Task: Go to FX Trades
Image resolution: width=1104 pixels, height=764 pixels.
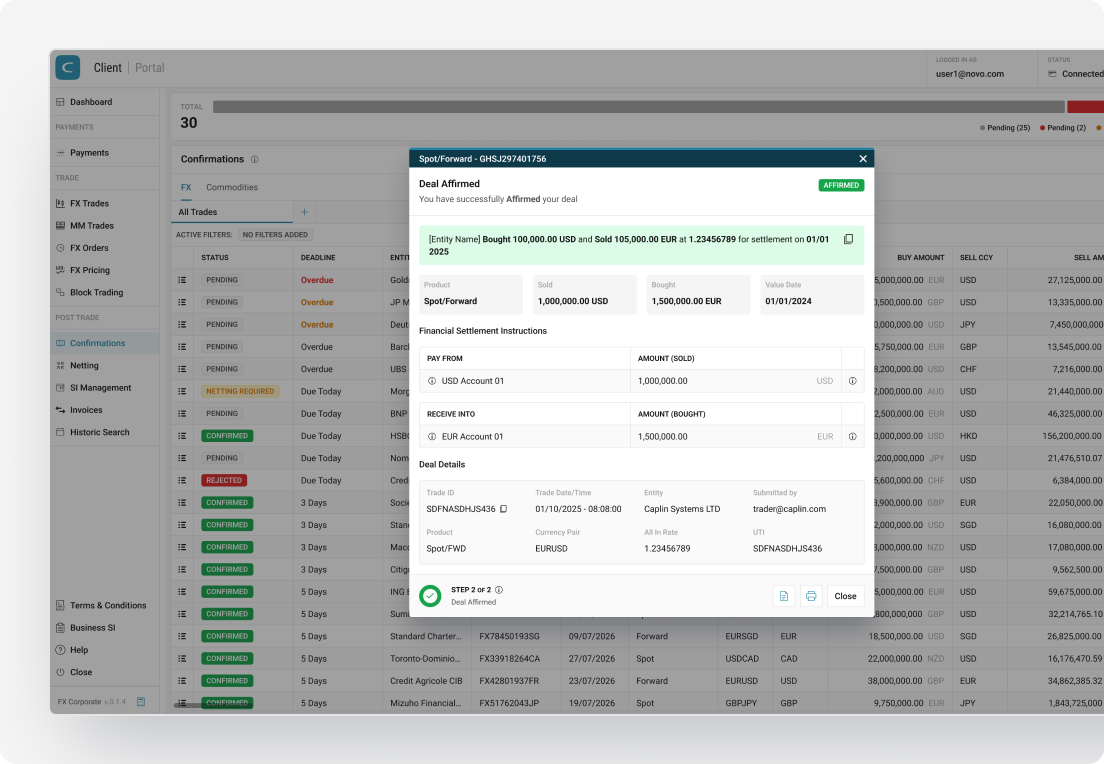Action: [x=104, y=203]
